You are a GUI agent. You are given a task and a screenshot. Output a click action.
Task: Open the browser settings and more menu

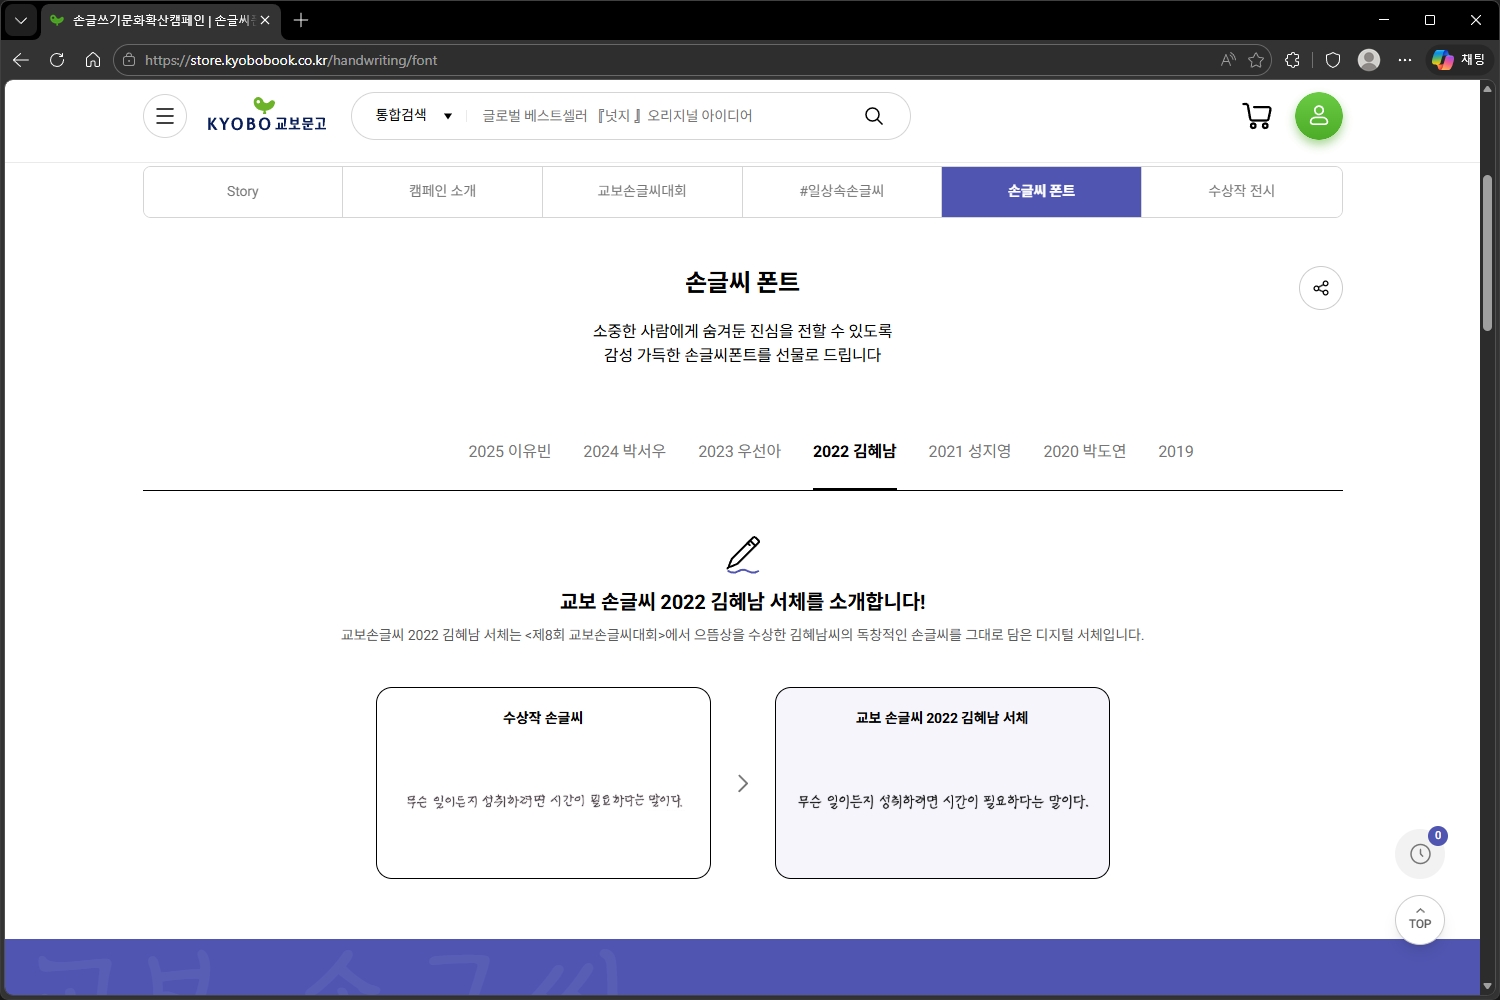tap(1405, 60)
